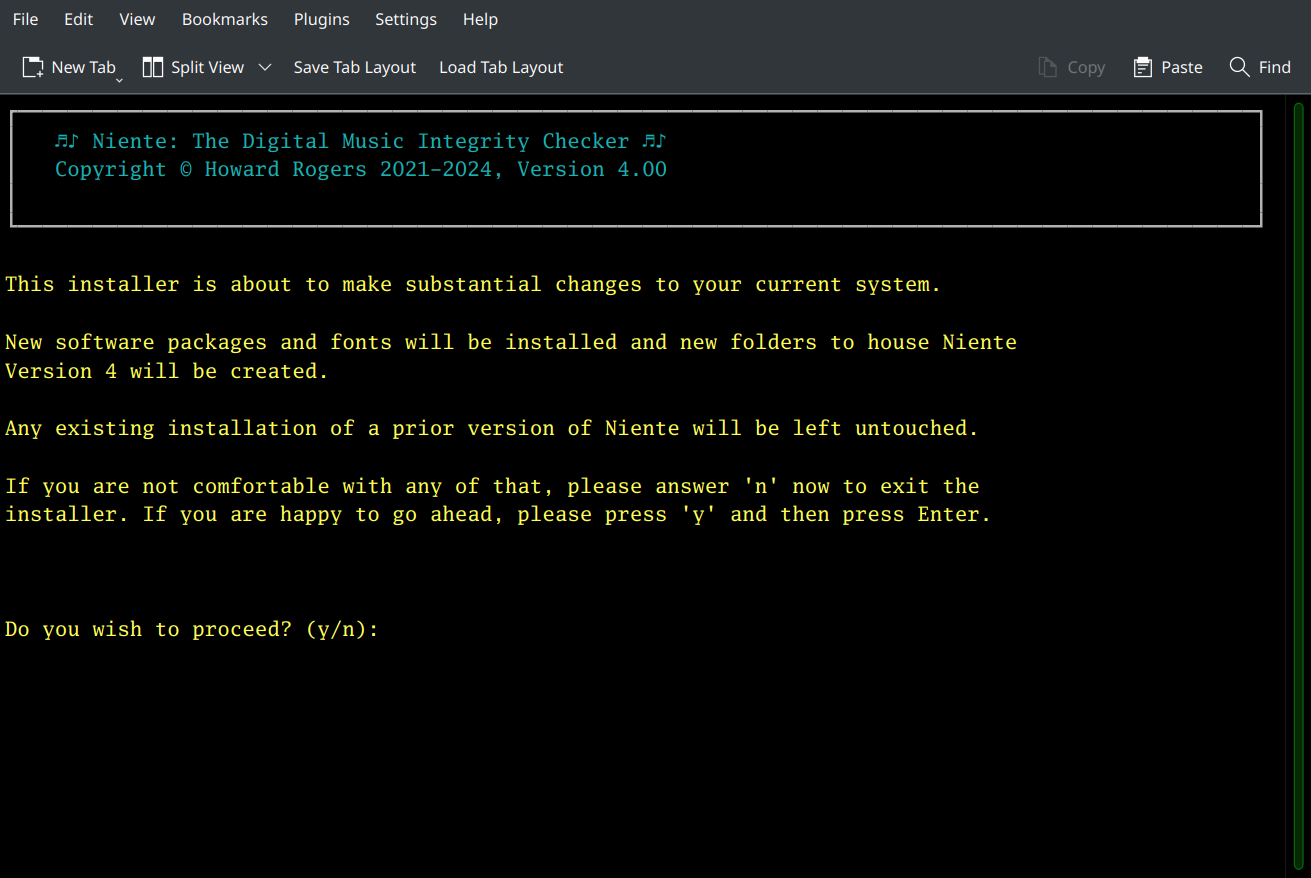Viewport: 1311px width, 878px height.
Task: Open a New Tab via its toolbar icon
Action: (x=31, y=66)
